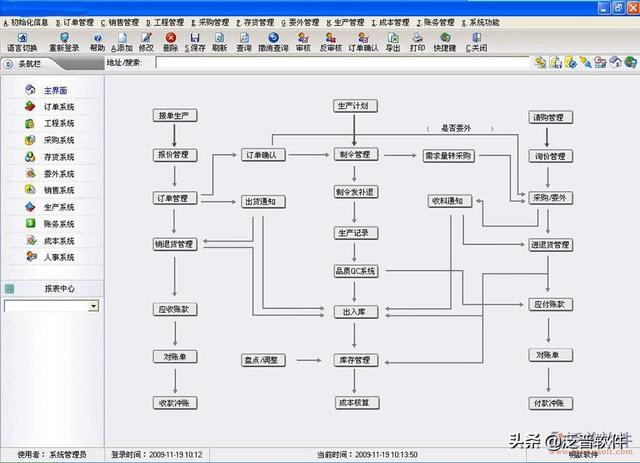Open the C销售管理 menu
Viewport: 640px width, 463px height.
[x=120, y=22]
